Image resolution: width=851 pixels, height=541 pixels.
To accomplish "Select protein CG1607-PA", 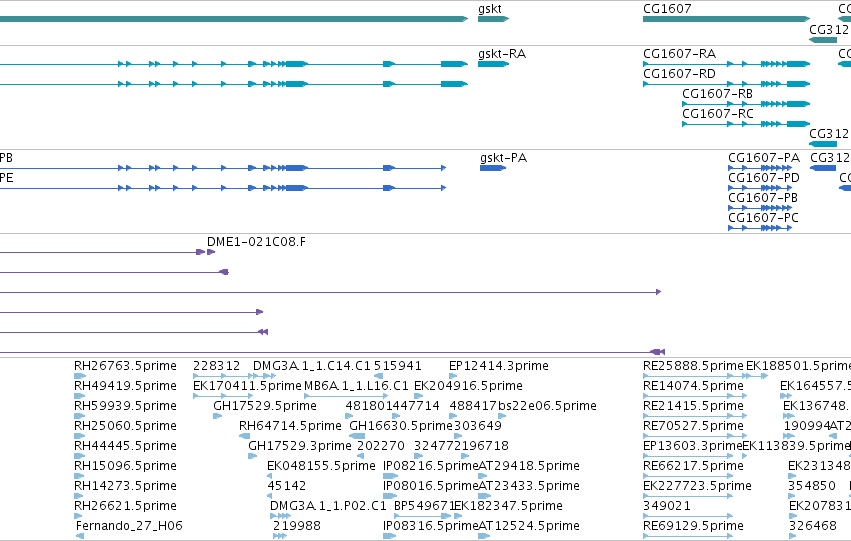I will (764, 158).
